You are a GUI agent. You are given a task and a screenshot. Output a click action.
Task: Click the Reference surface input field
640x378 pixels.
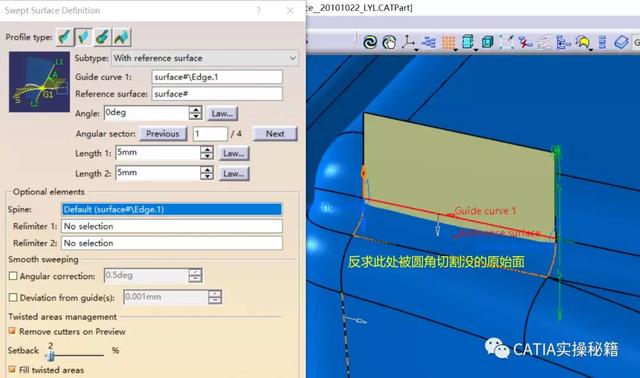pyautogui.click(x=217, y=94)
